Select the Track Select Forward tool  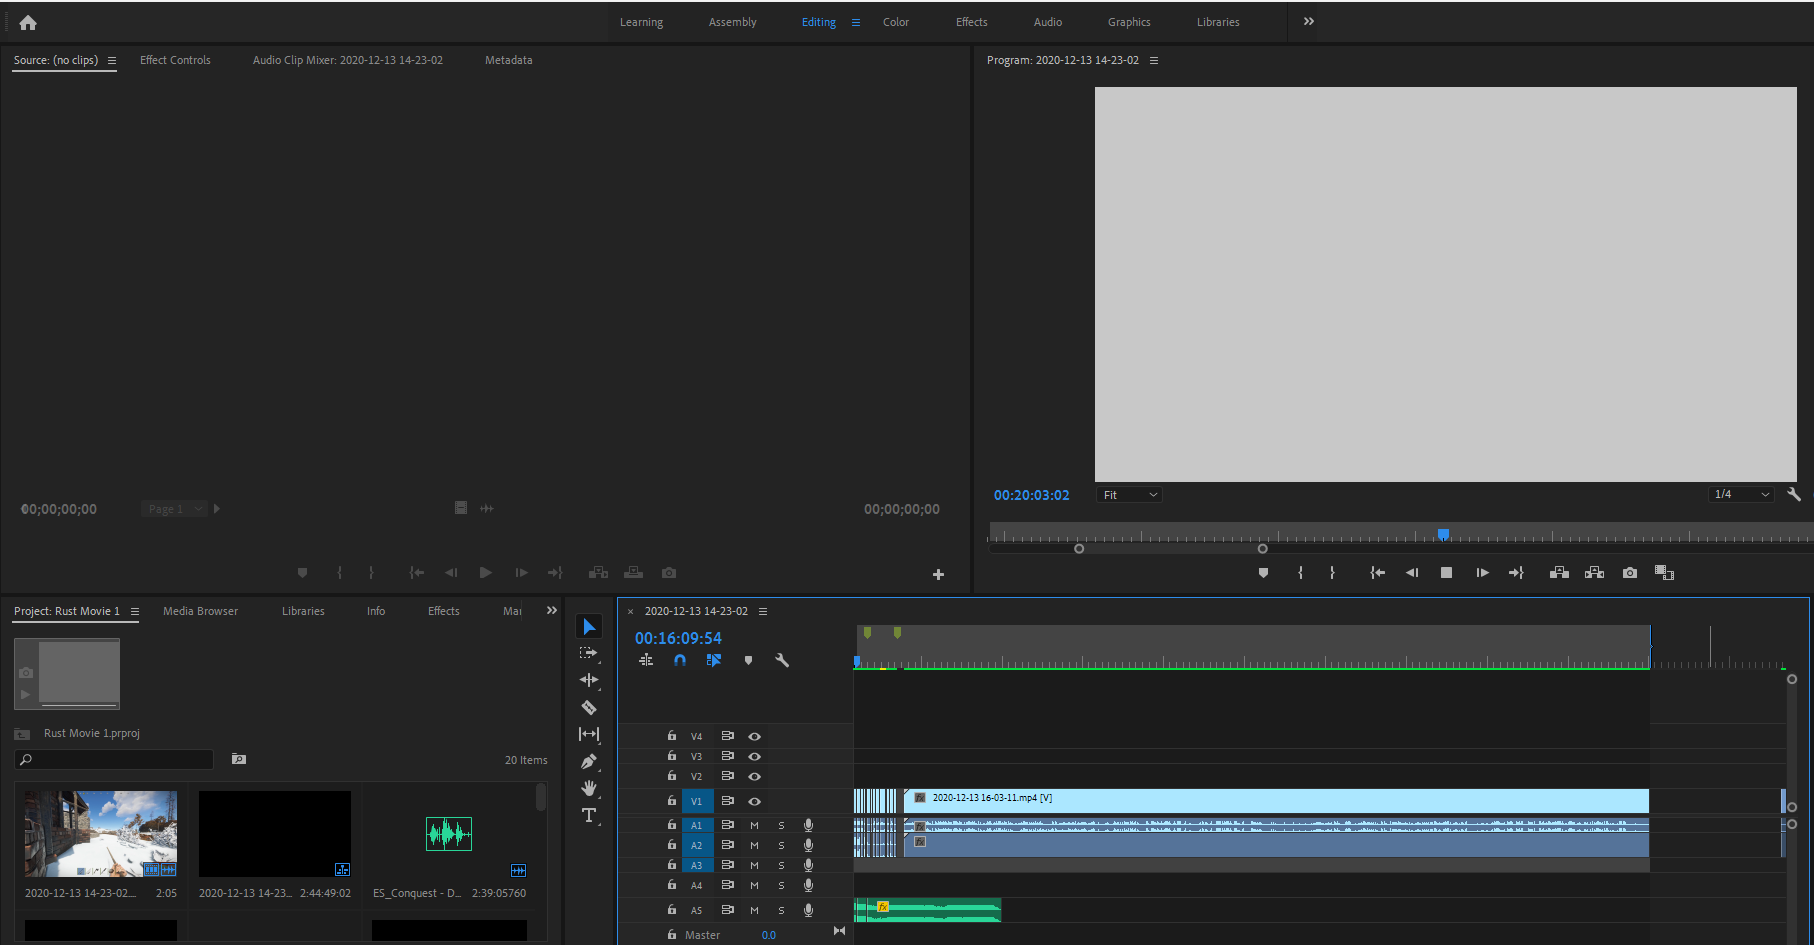[x=589, y=652]
